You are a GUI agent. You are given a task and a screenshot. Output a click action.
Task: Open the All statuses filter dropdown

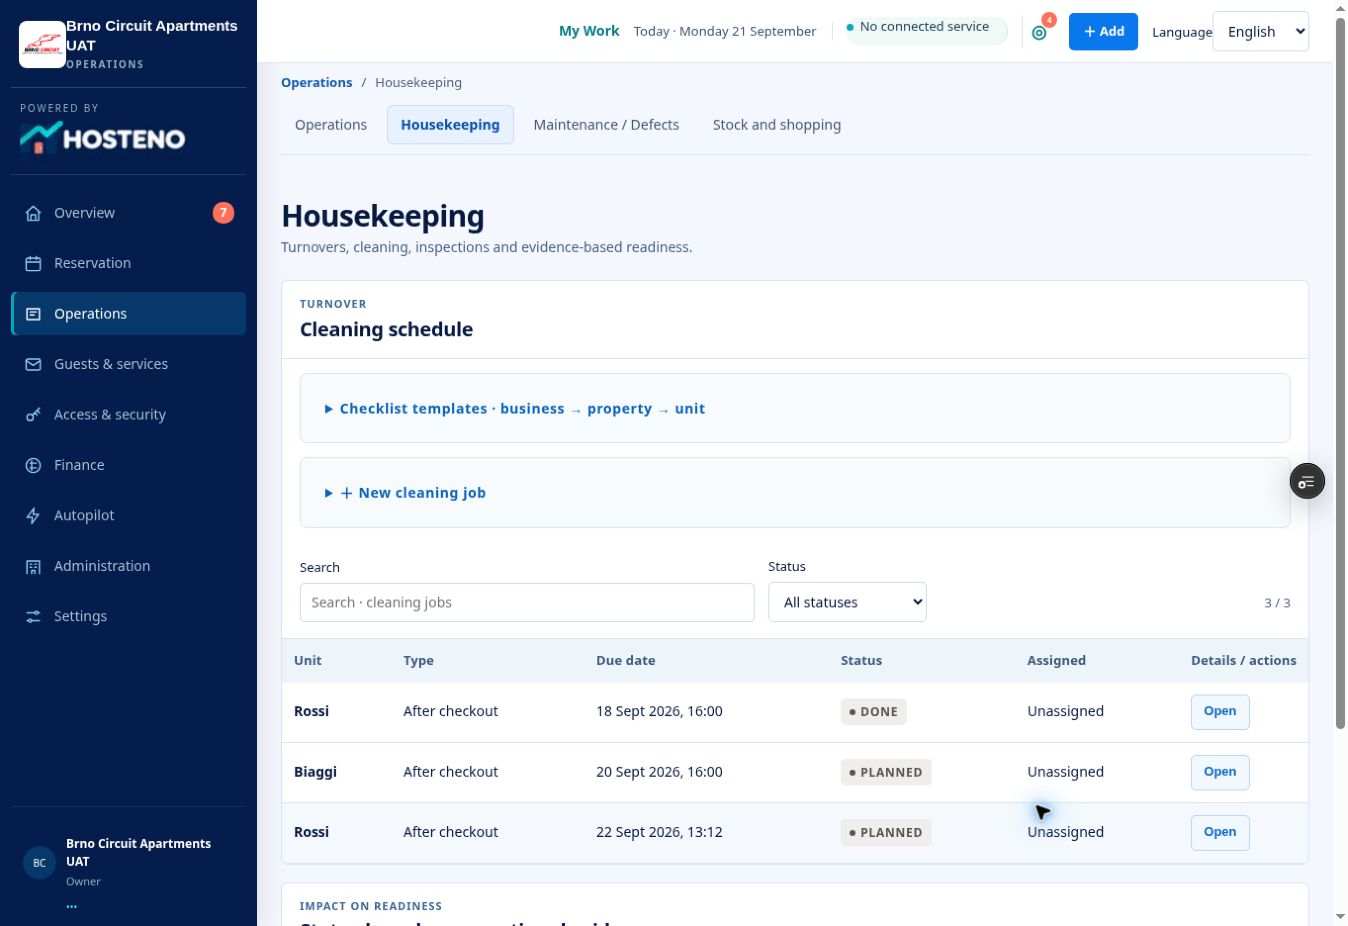(x=847, y=602)
